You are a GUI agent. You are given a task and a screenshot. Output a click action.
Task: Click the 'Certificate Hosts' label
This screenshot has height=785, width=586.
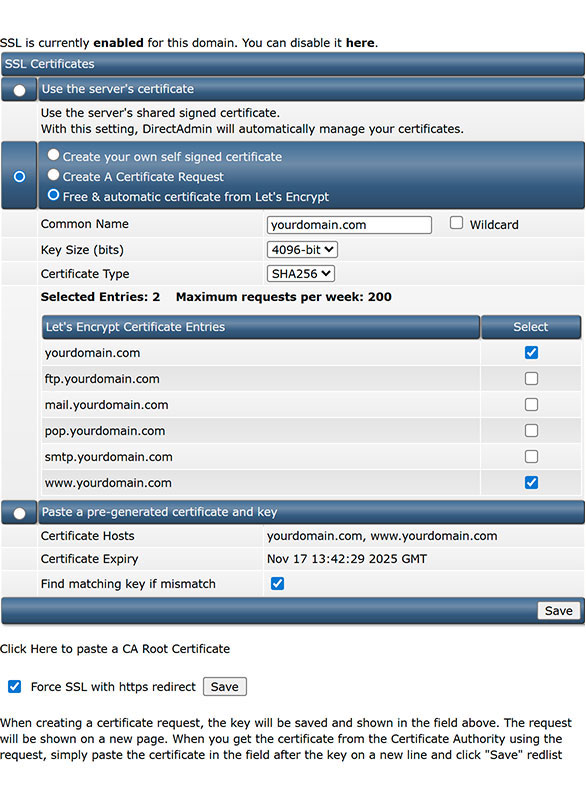pyautogui.click(x=88, y=536)
